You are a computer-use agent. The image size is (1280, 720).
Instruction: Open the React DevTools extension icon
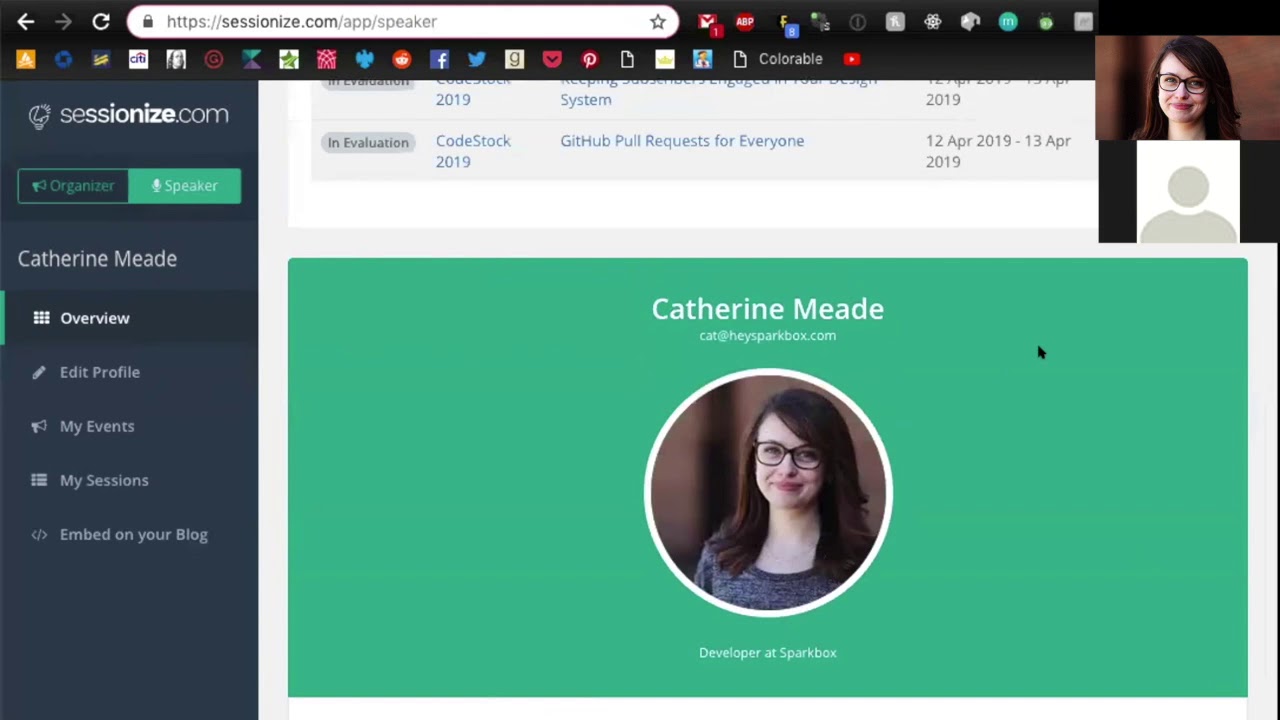[x=932, y=22]
